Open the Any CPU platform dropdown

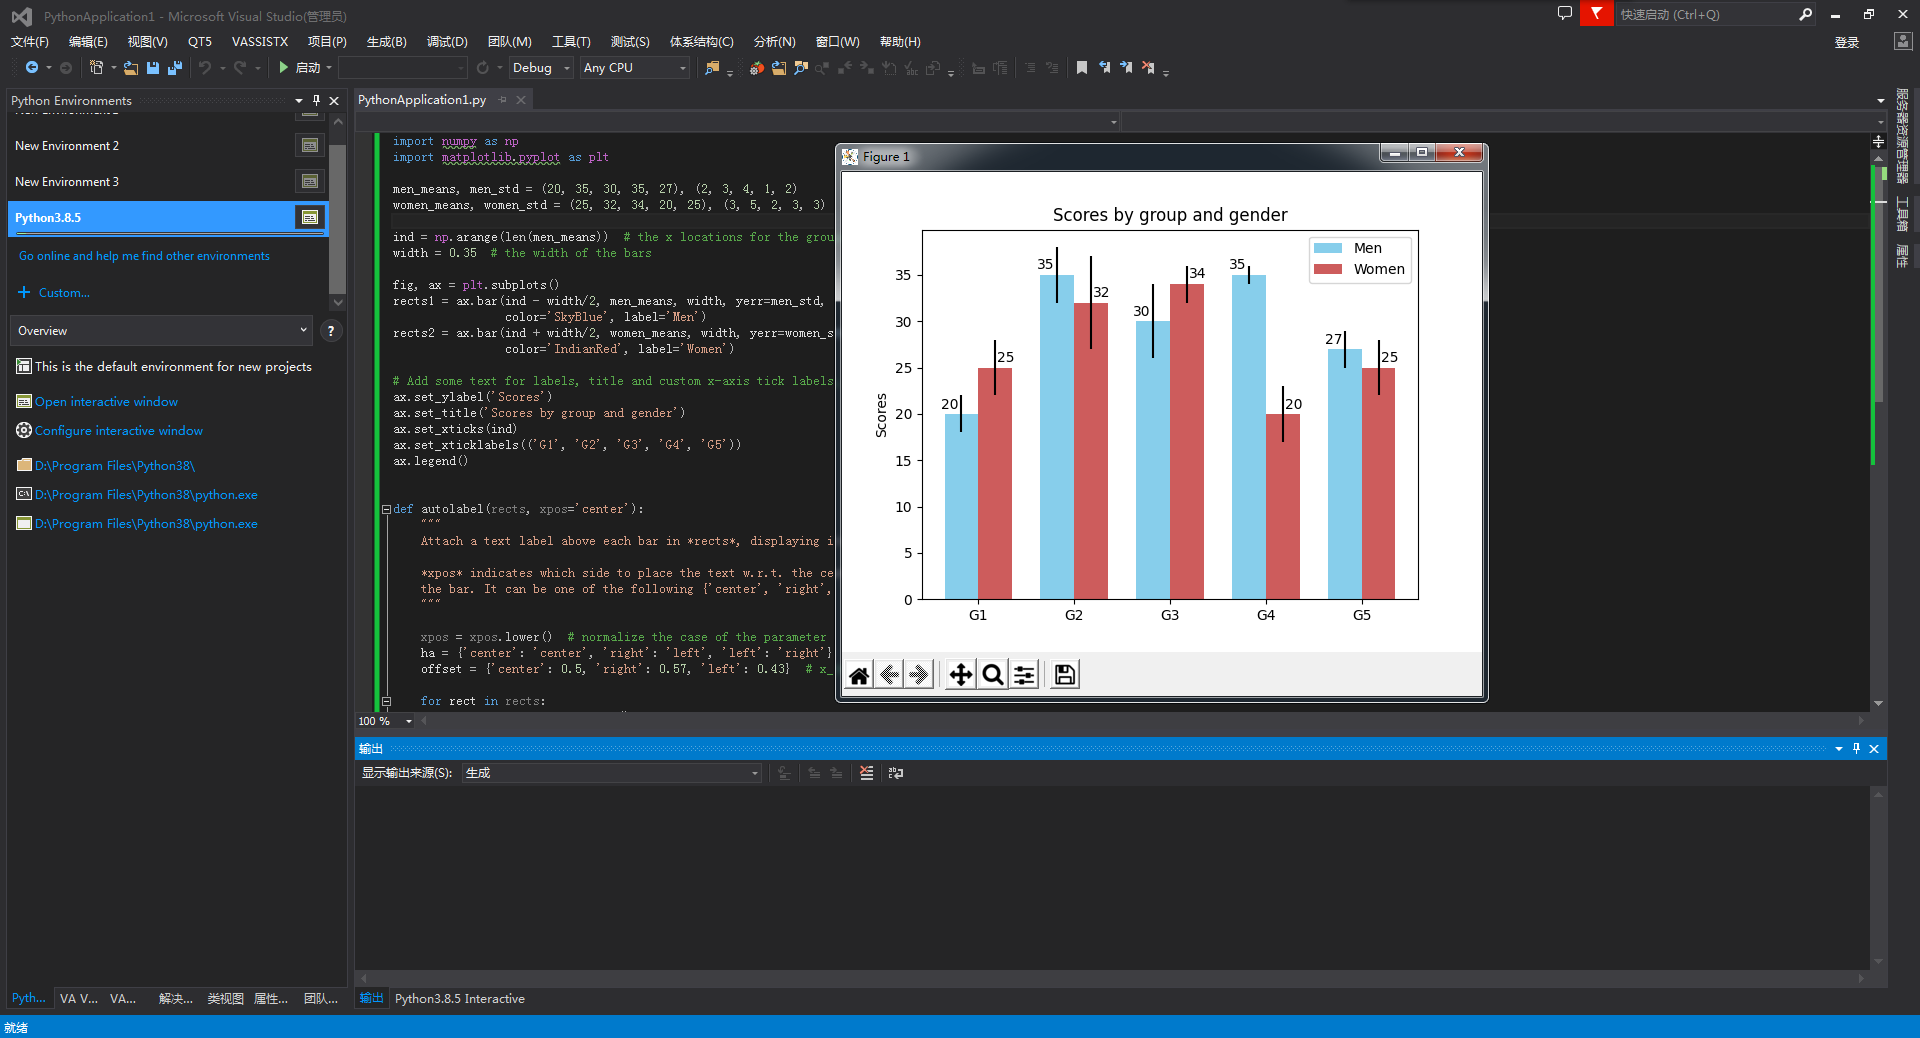[632, 67]
